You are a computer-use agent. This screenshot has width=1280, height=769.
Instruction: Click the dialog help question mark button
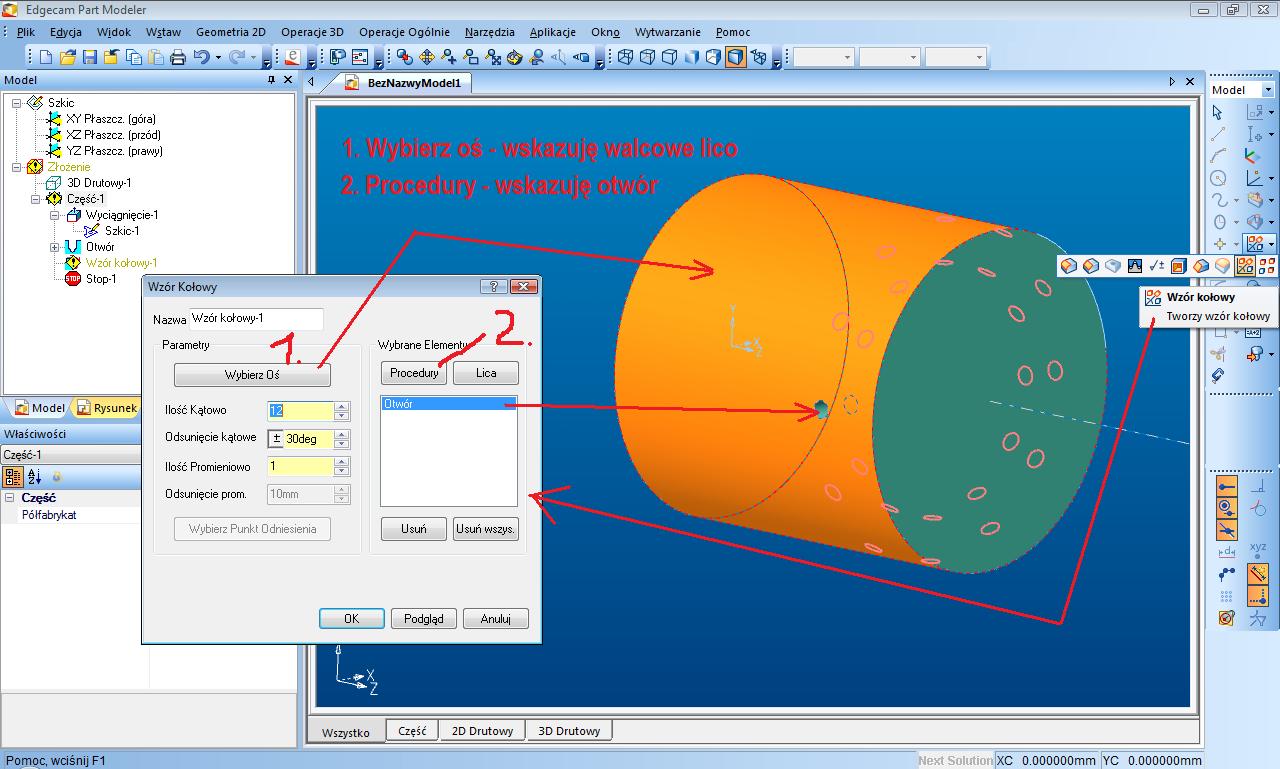(493, 286)
